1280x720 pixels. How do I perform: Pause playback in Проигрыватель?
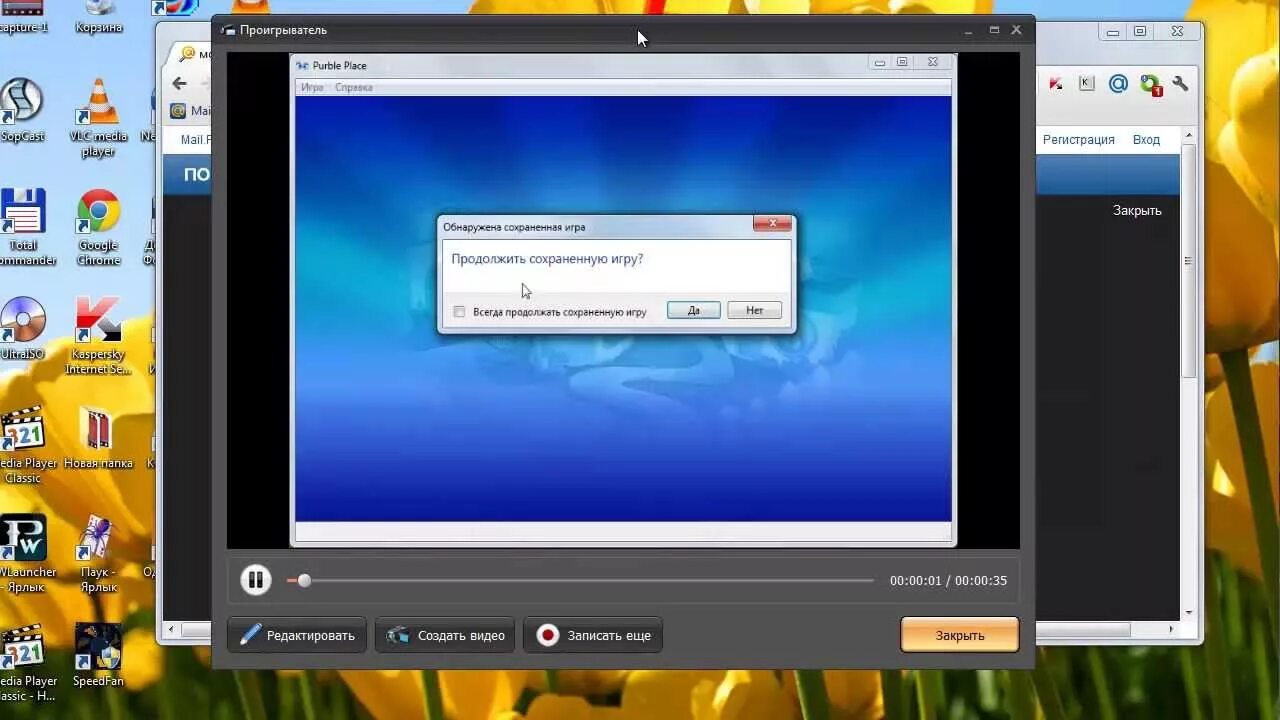256,580
